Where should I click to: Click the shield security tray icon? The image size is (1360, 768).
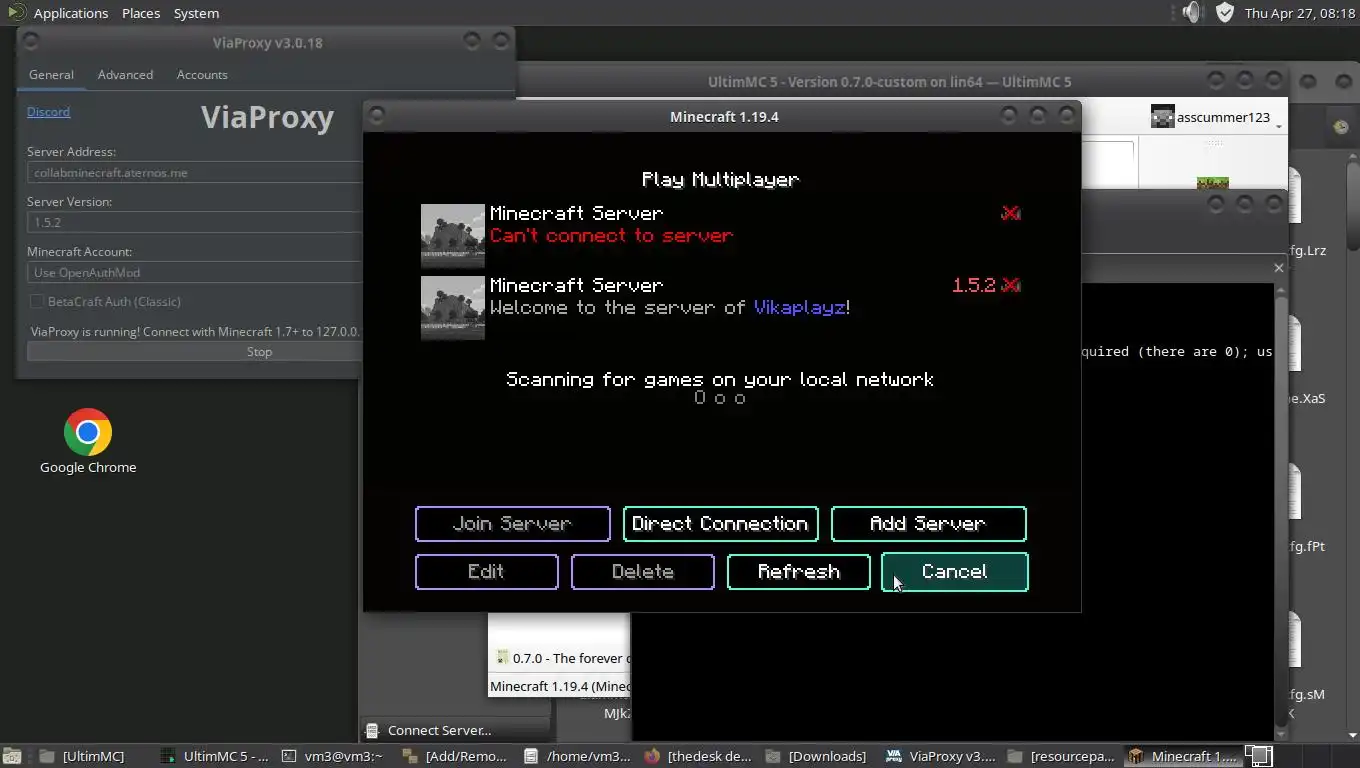click(x=1225, y=12)
